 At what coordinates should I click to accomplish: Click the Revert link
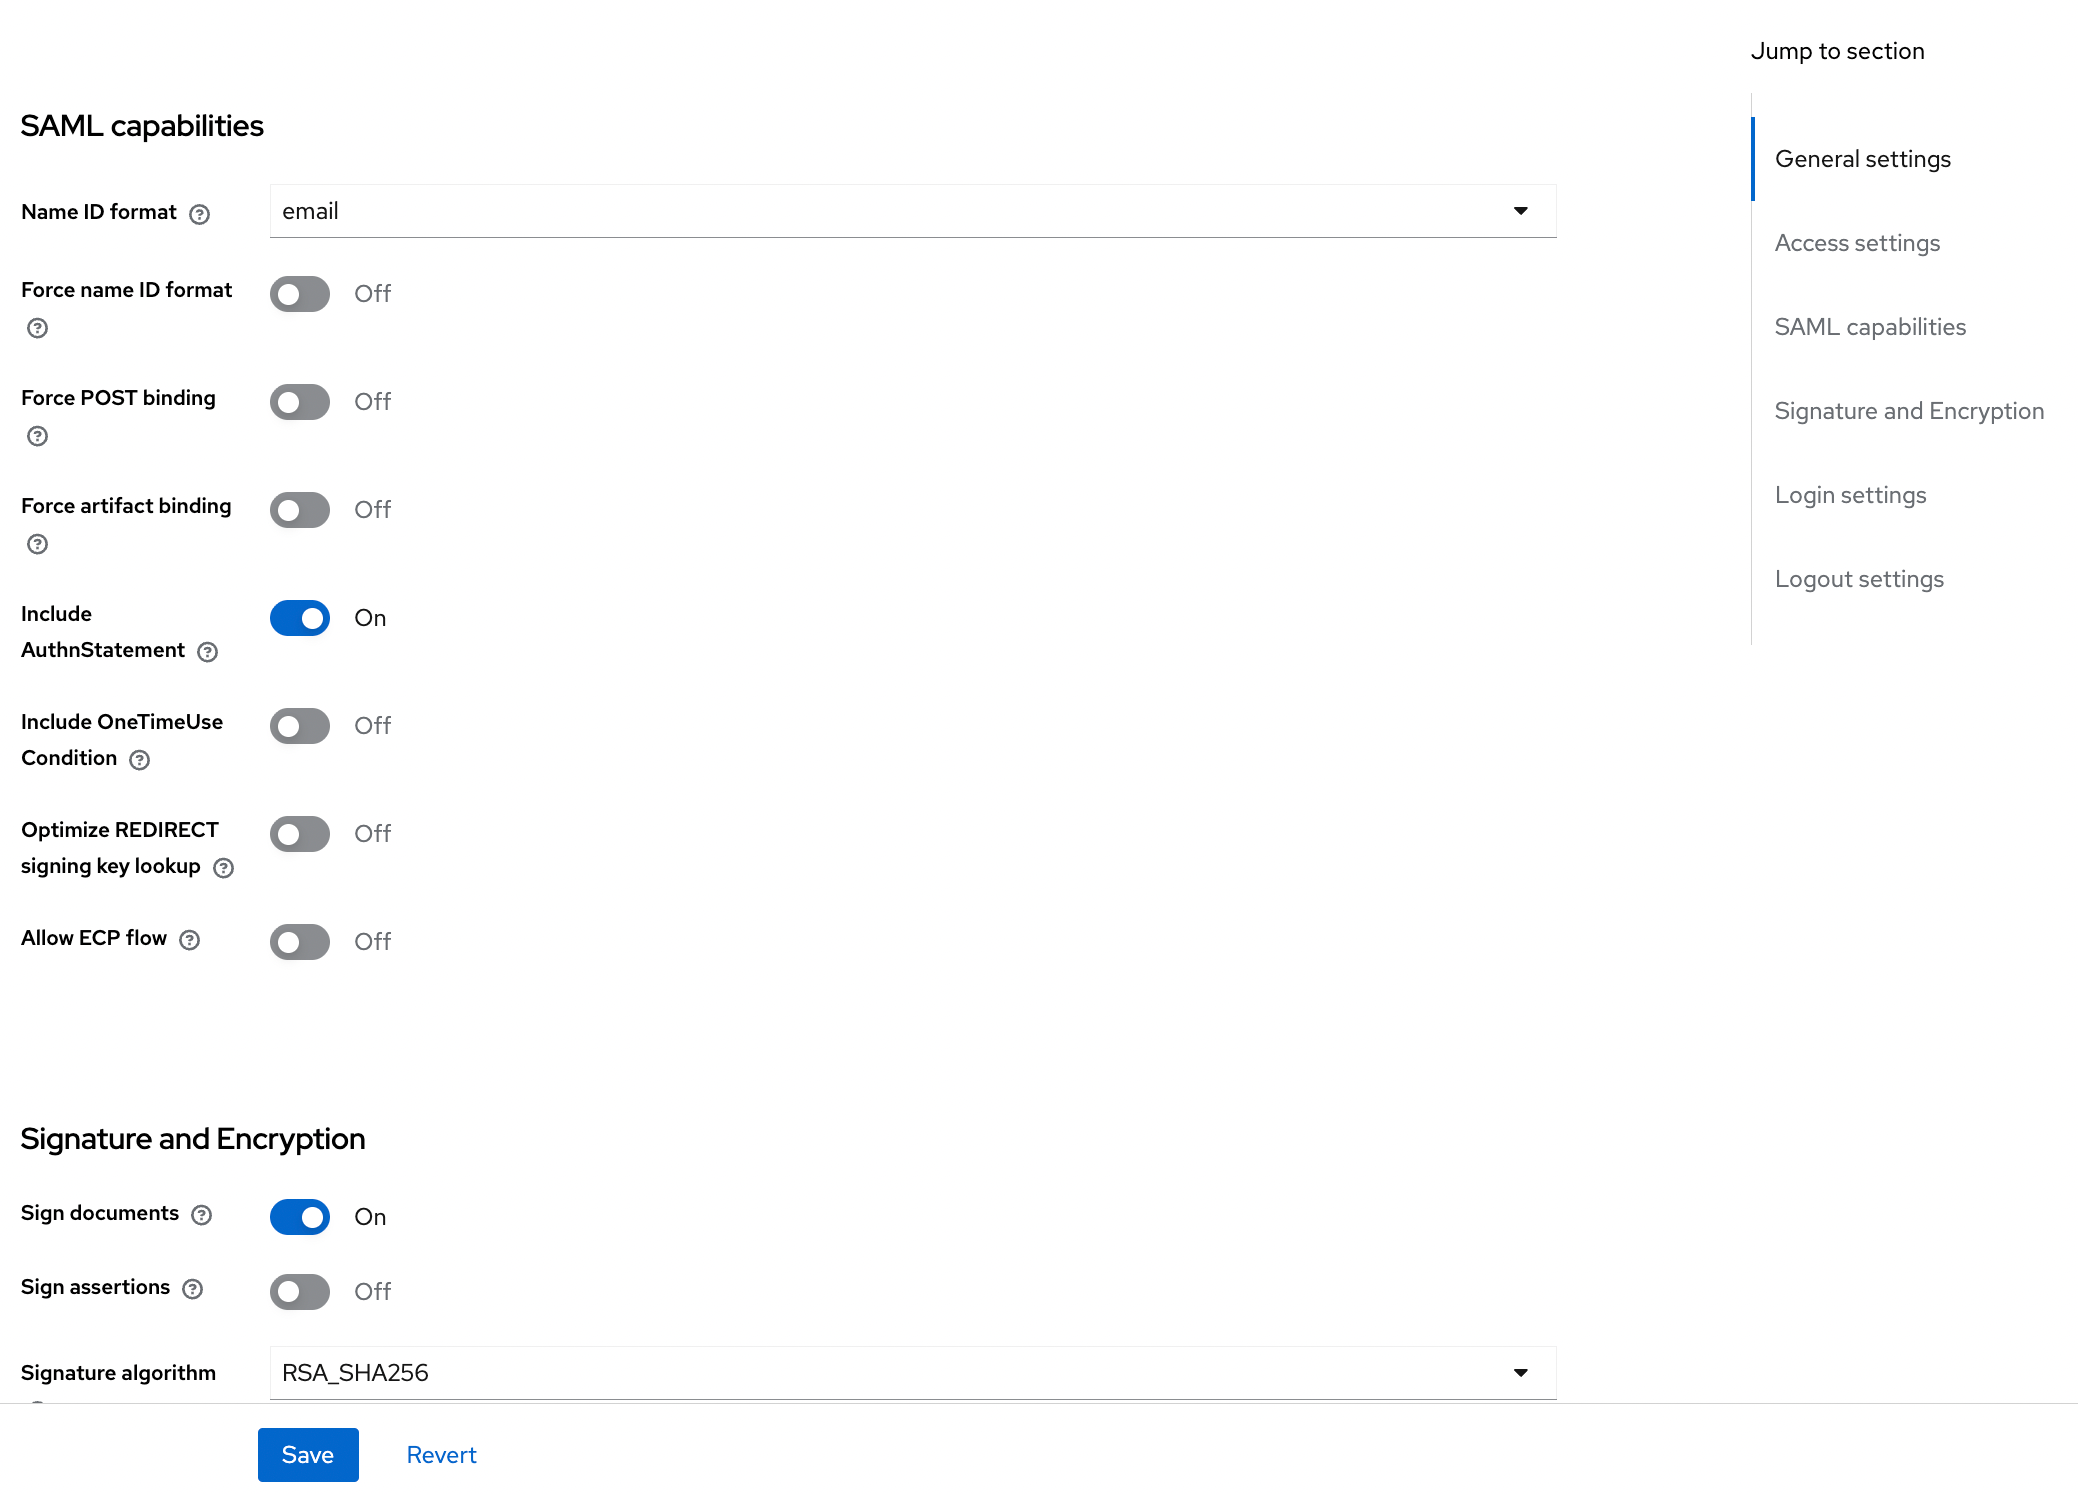point(441,1455)
